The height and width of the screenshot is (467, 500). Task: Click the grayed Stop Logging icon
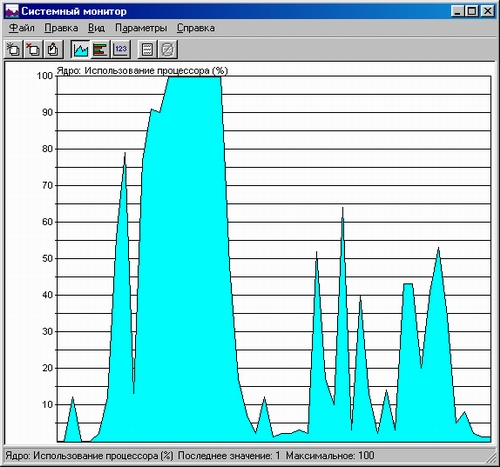[167, 50]
